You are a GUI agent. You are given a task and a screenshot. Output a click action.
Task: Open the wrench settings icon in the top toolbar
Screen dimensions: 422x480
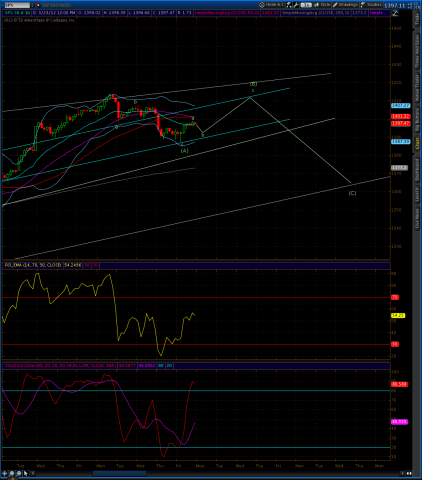[x=296, y=5]
